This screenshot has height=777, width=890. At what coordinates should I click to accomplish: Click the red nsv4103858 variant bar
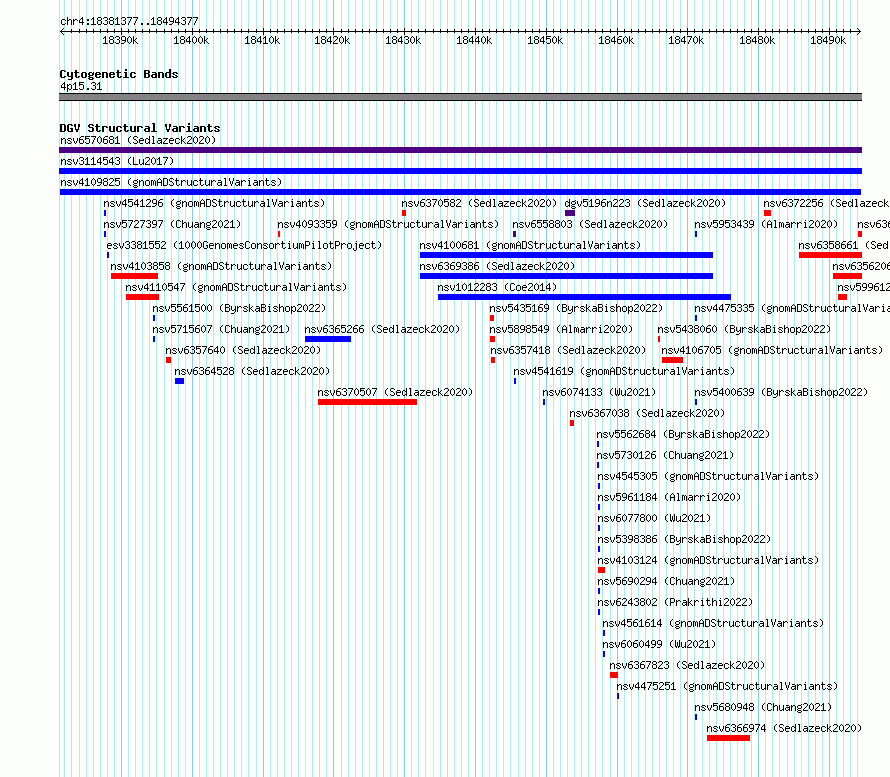coord(135,276)
